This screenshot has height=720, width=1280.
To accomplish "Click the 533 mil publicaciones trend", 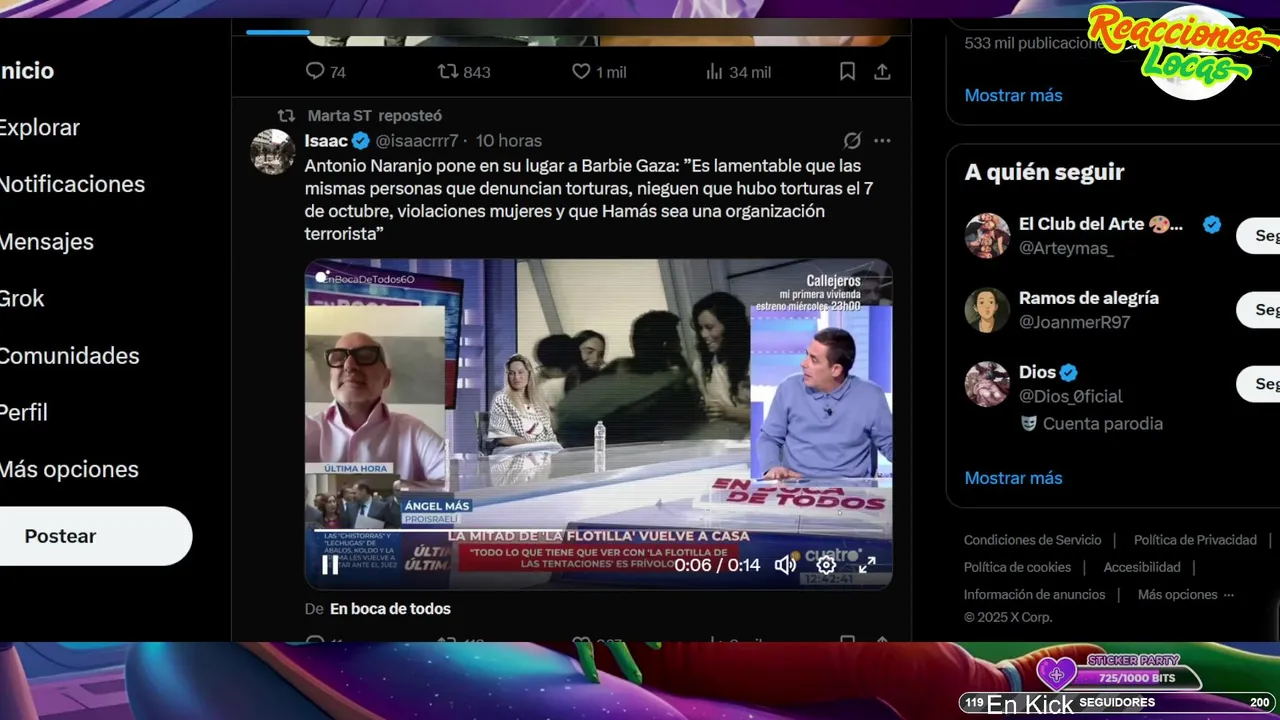I will tap(1034, 44).
